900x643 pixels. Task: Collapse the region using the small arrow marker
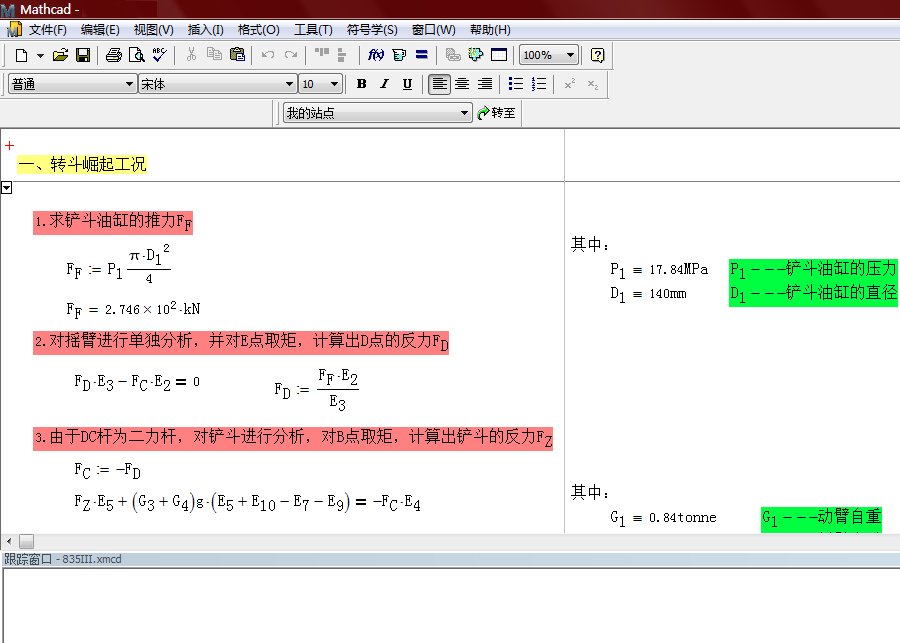point(6,188)
